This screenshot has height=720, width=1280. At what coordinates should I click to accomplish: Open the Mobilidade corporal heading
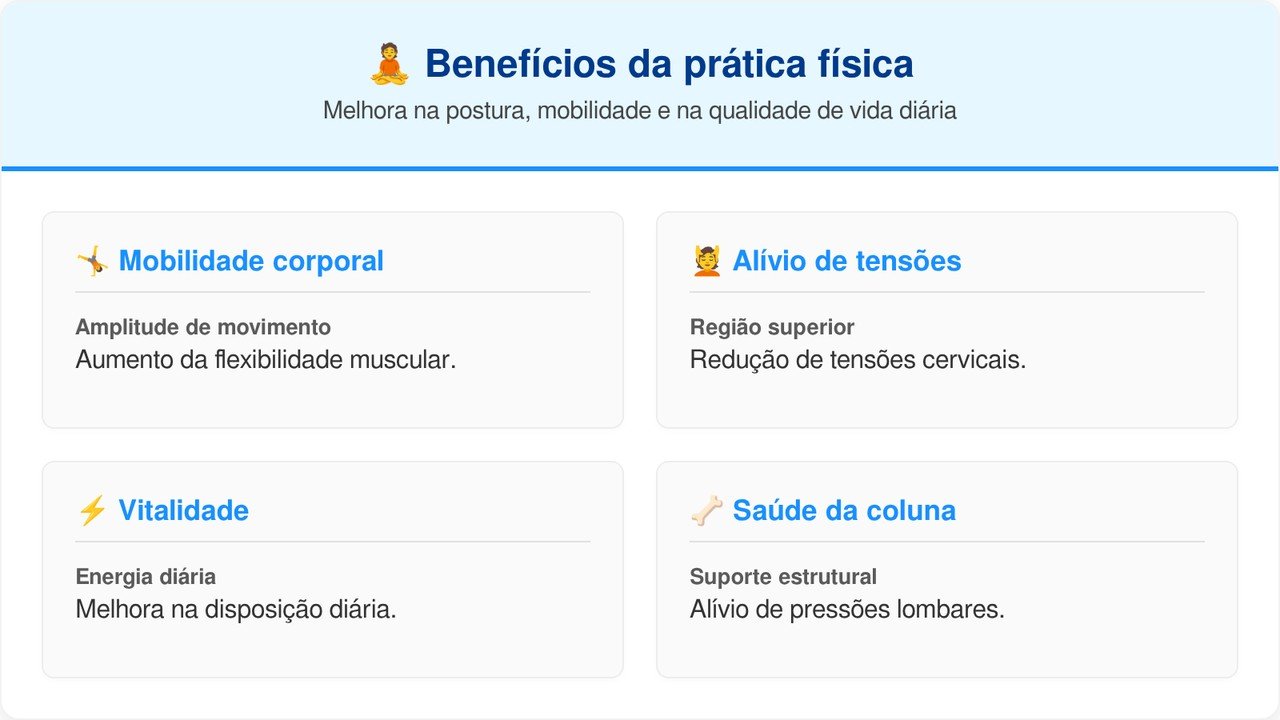point(251,262)
